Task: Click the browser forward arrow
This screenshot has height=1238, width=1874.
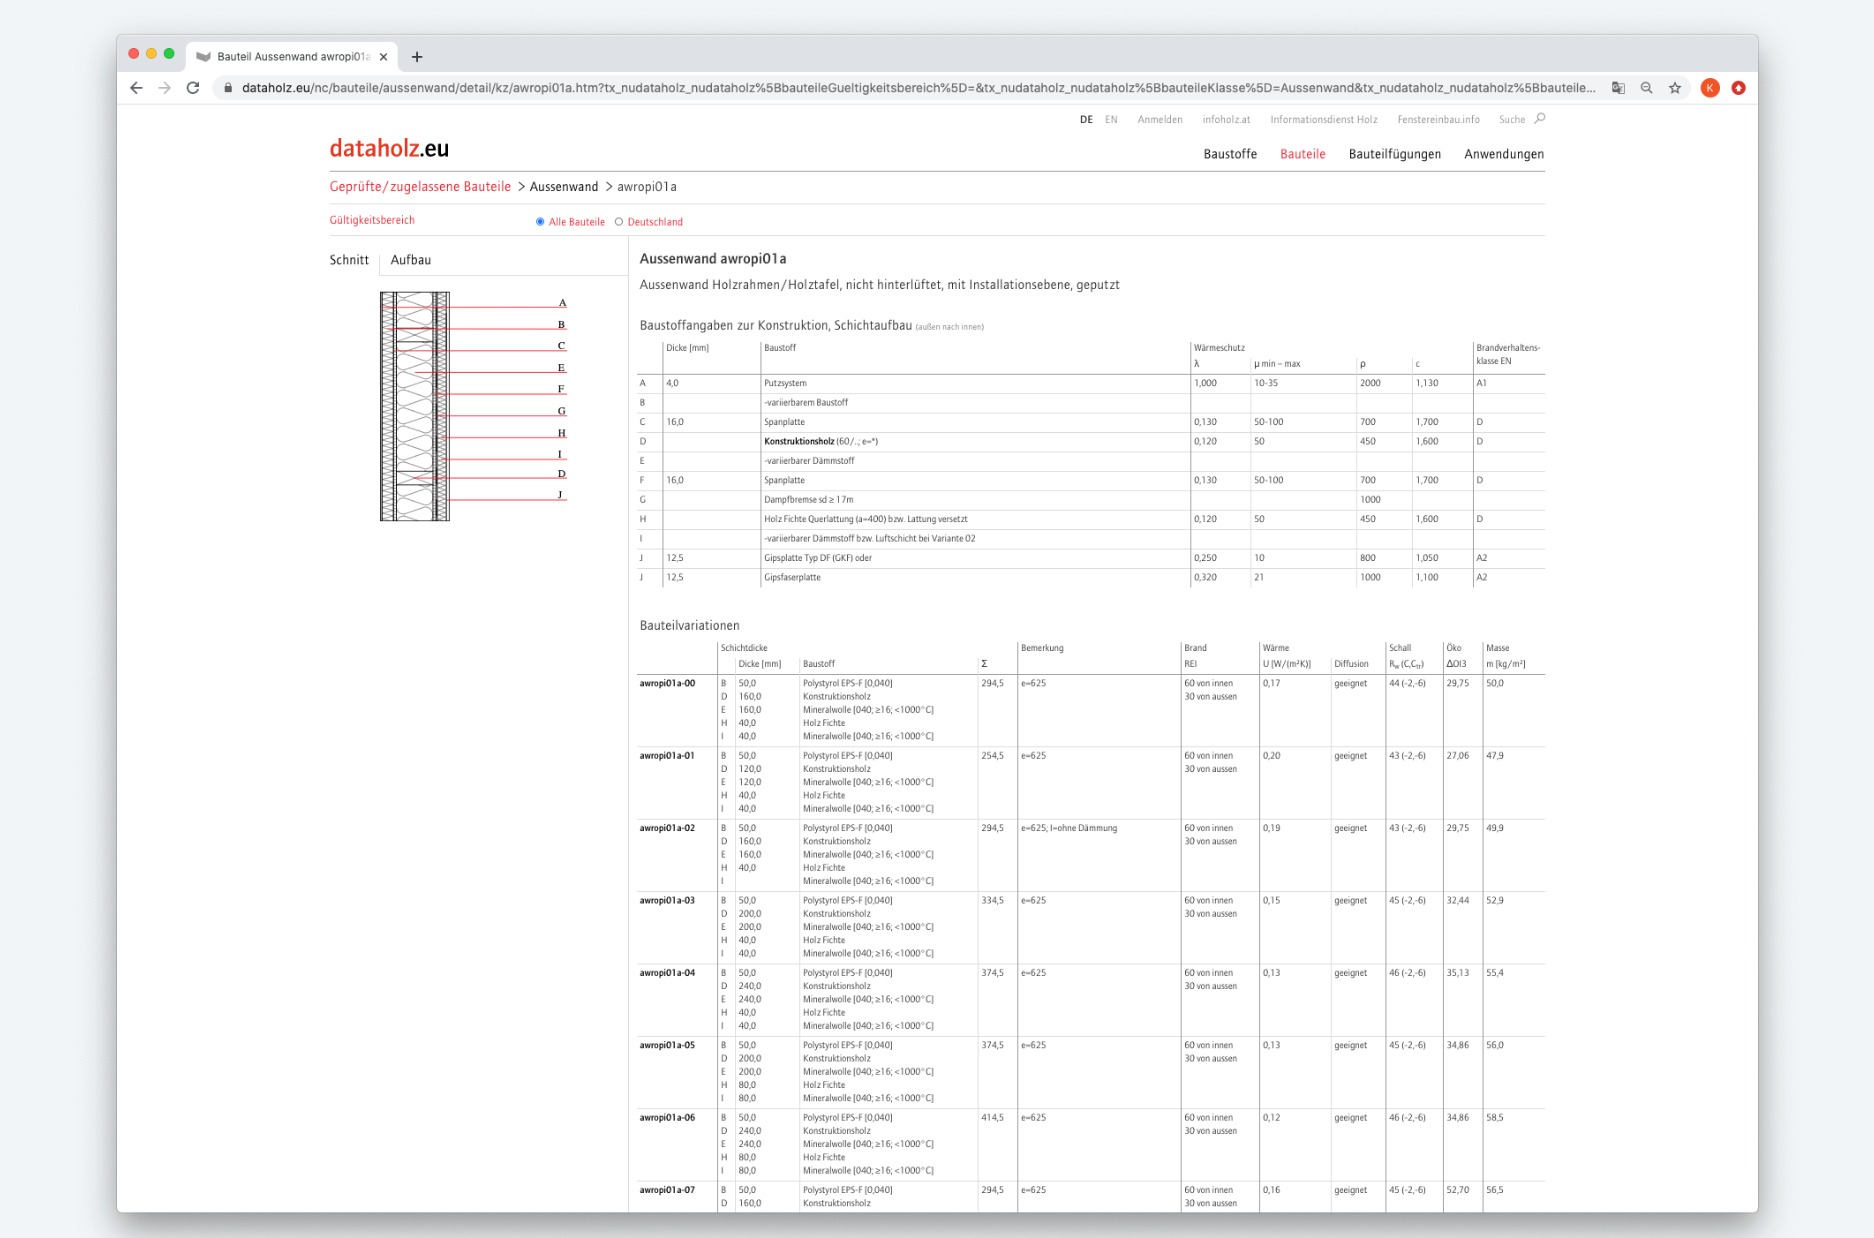Action: tap(165, 88)
